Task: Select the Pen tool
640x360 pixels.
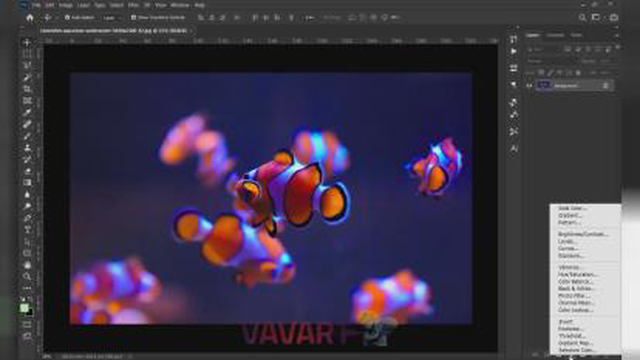Action: (x=27, y=218)
